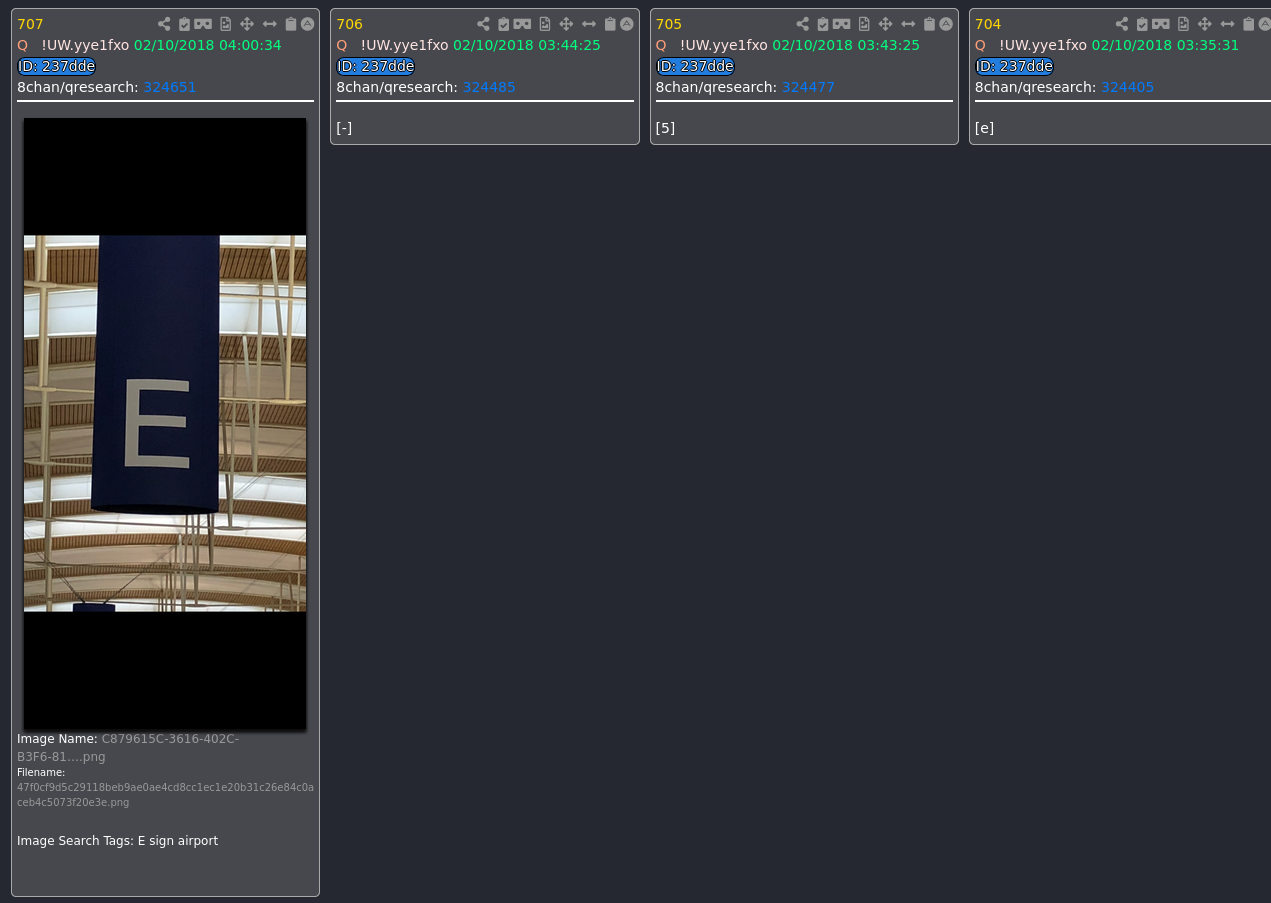Choose the four-way move arrows on post 704
1271x903 pixels.
[1204, 24]
